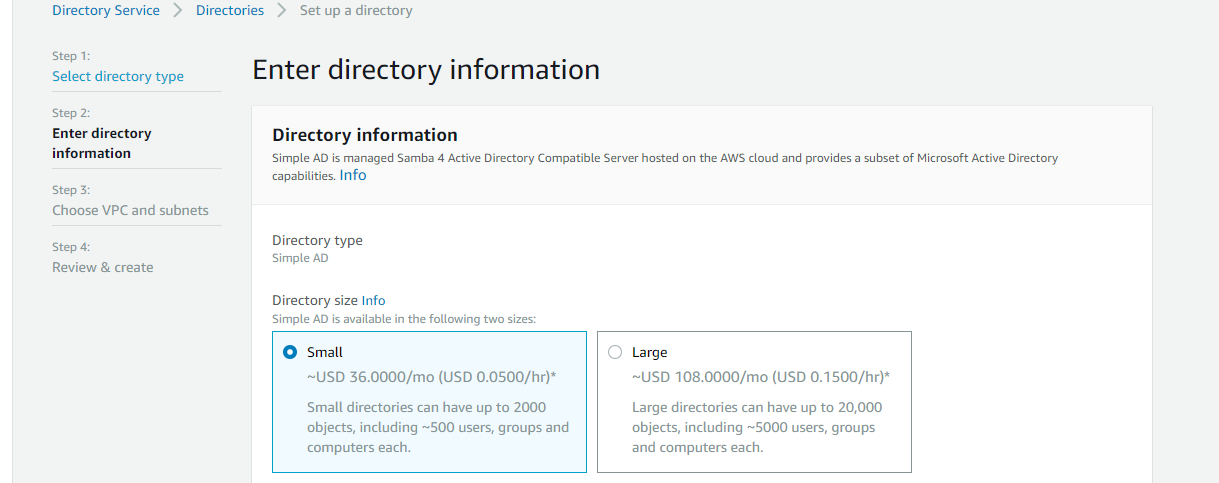Select the Enter directory information step
This screenshot has height=483, width=1219.
pos(101,143)
